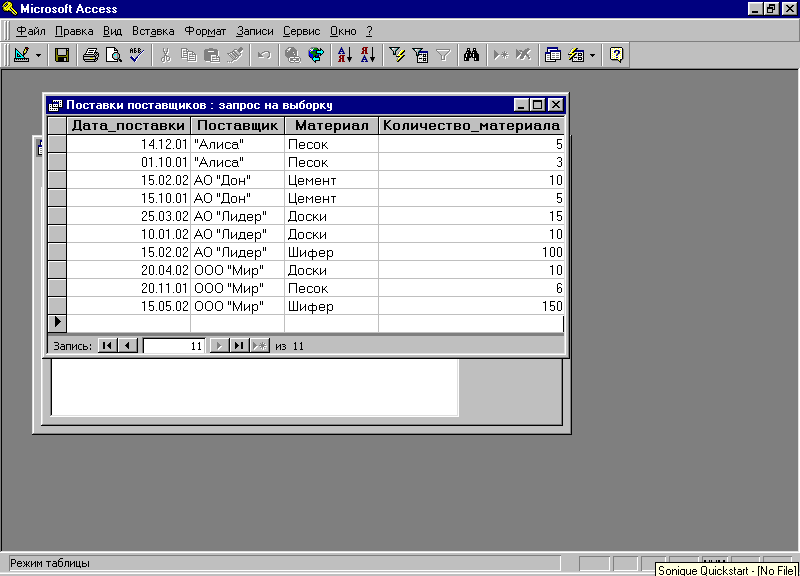The height and width of the screenshot is (576, 800).
Task: Click the Format Painter brush icon
Action: [x=234, y=55]
